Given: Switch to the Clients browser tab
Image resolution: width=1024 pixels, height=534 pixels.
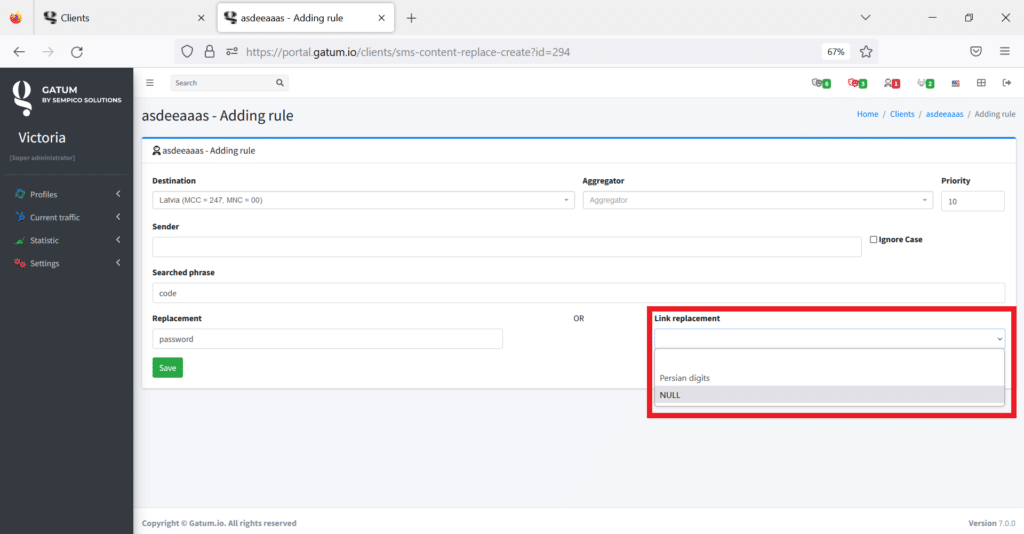Looking at the screenshot, I should pos(124,18).
